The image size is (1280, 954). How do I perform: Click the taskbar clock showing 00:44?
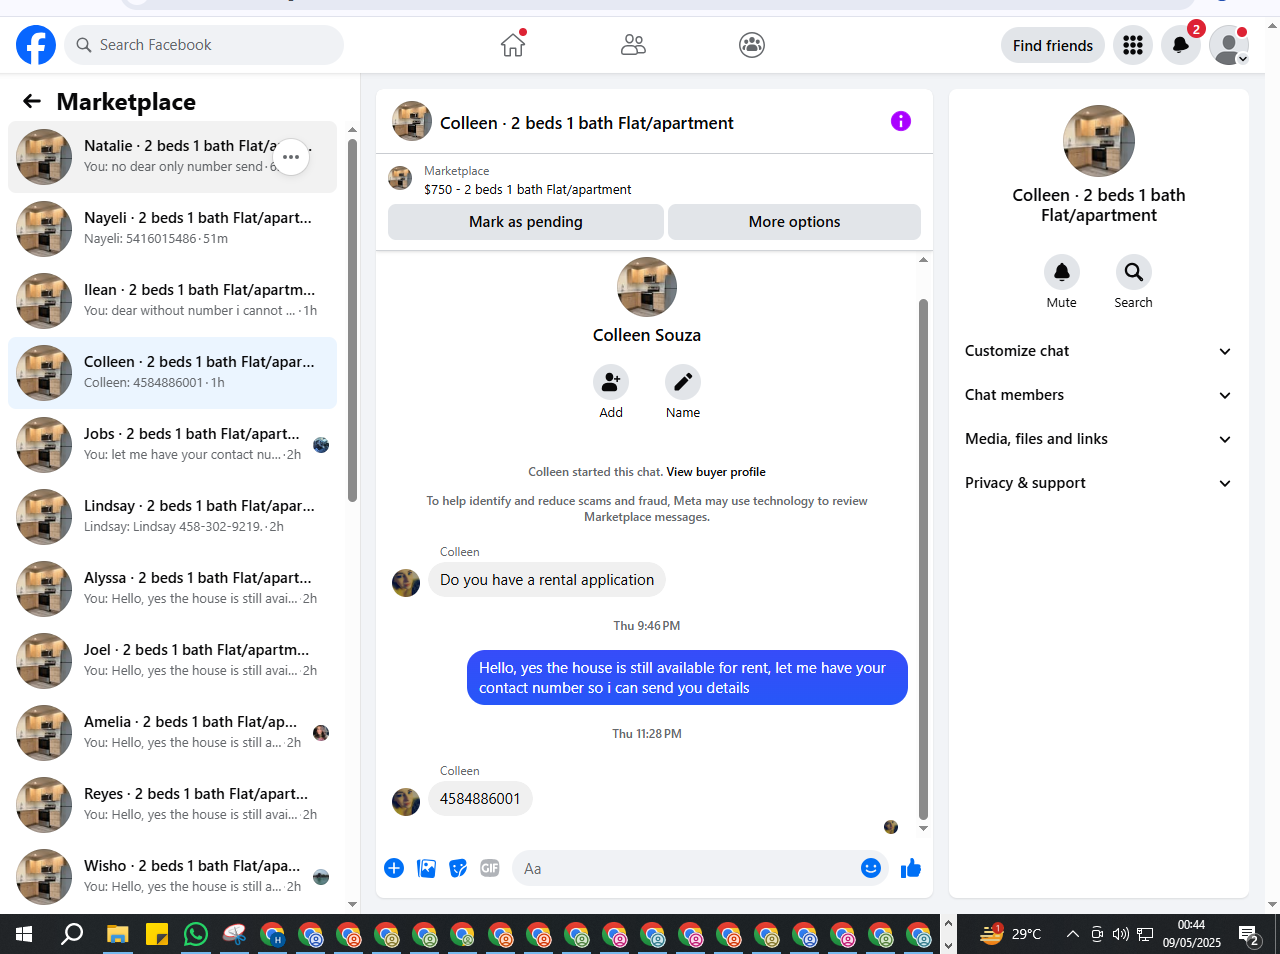click(1191, 934)
